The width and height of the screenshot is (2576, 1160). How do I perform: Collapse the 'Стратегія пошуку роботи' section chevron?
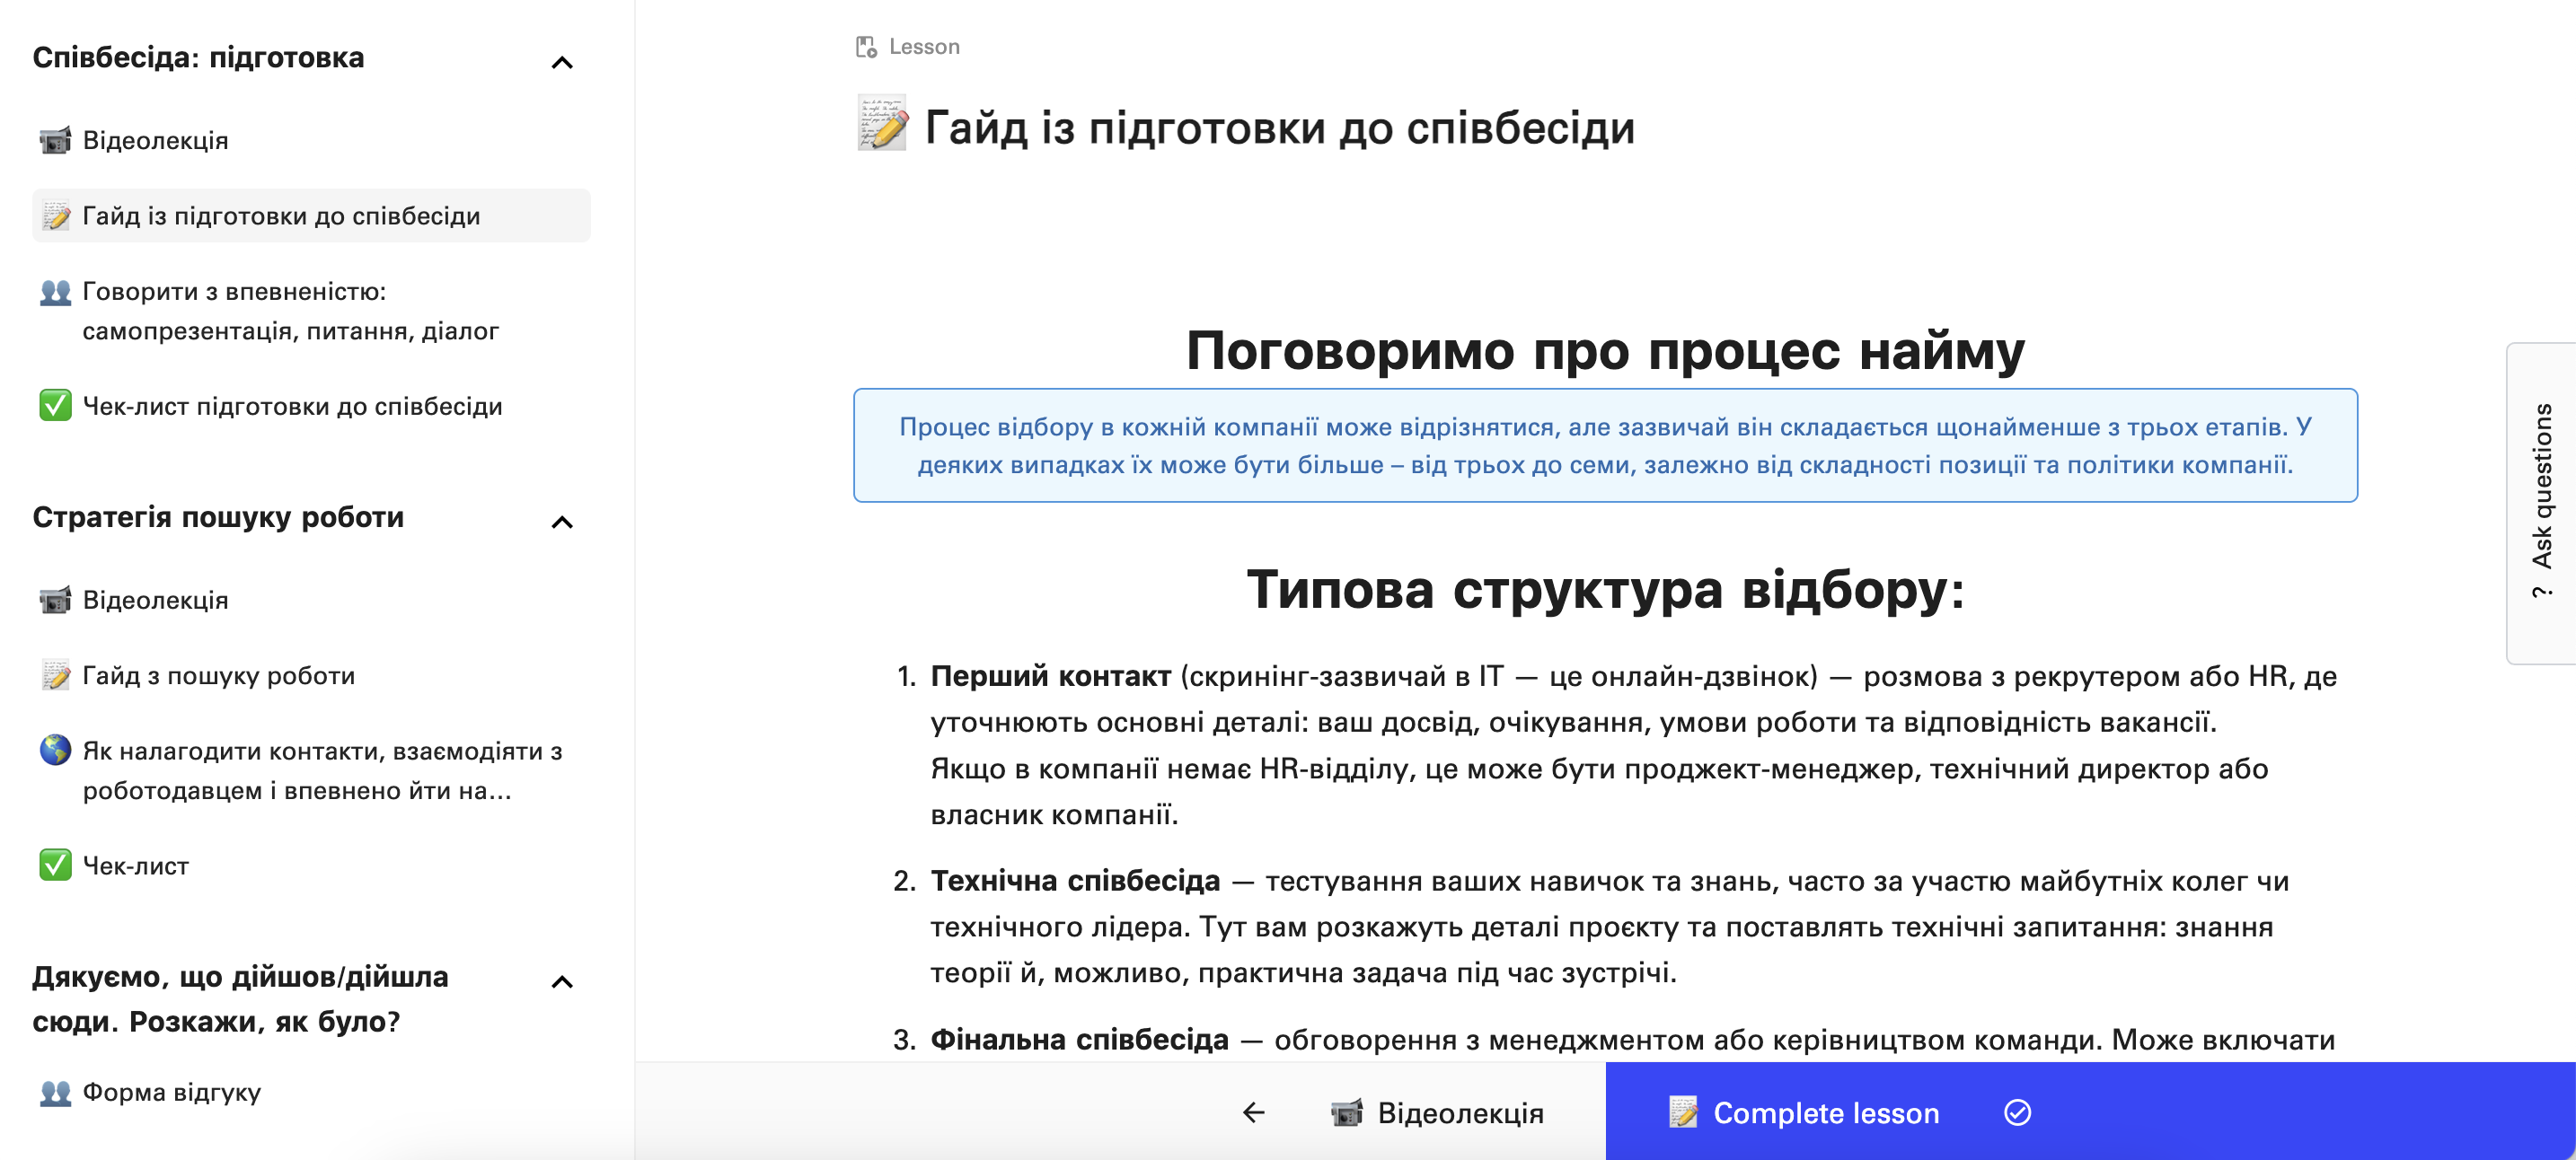562,522
